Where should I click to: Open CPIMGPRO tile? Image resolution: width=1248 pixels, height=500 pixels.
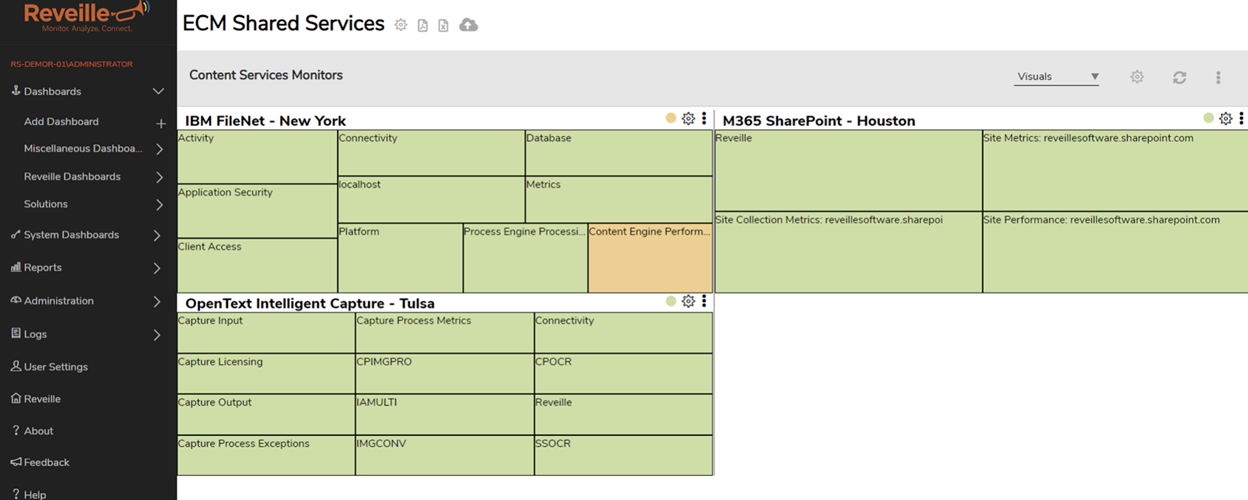(x=445, y=374)
